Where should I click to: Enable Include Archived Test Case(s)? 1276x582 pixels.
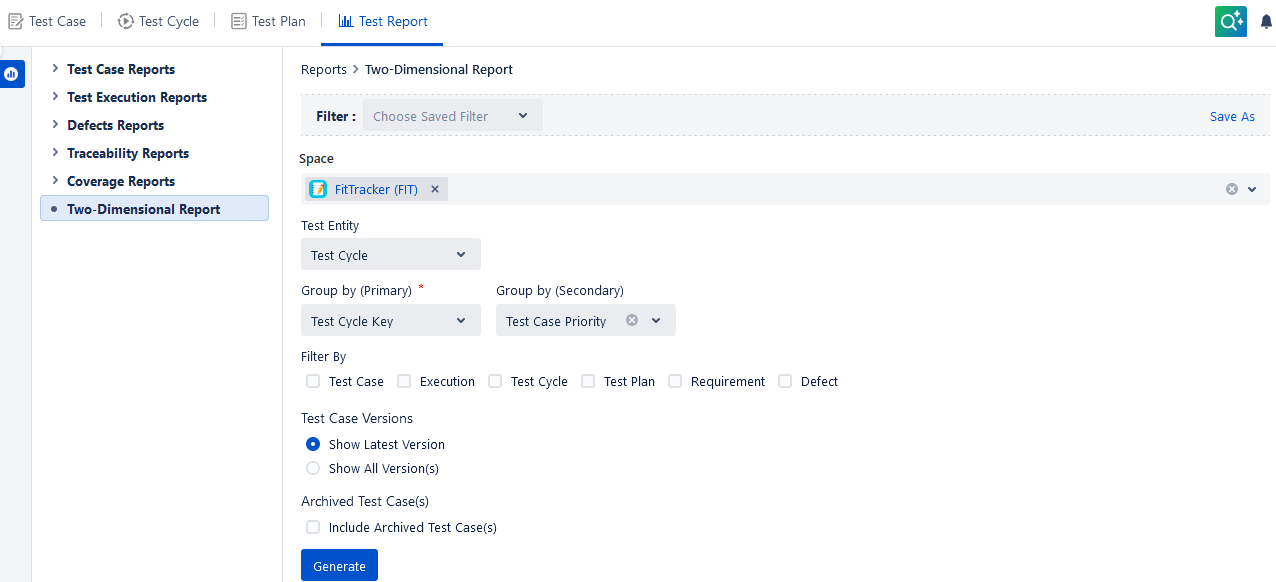tap(313, 527)
